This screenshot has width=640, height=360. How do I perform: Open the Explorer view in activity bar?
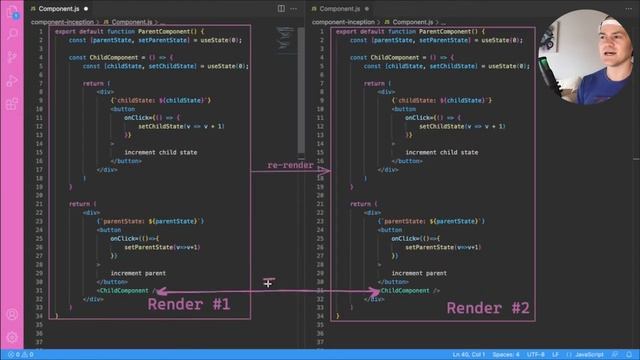pos(12,11)
